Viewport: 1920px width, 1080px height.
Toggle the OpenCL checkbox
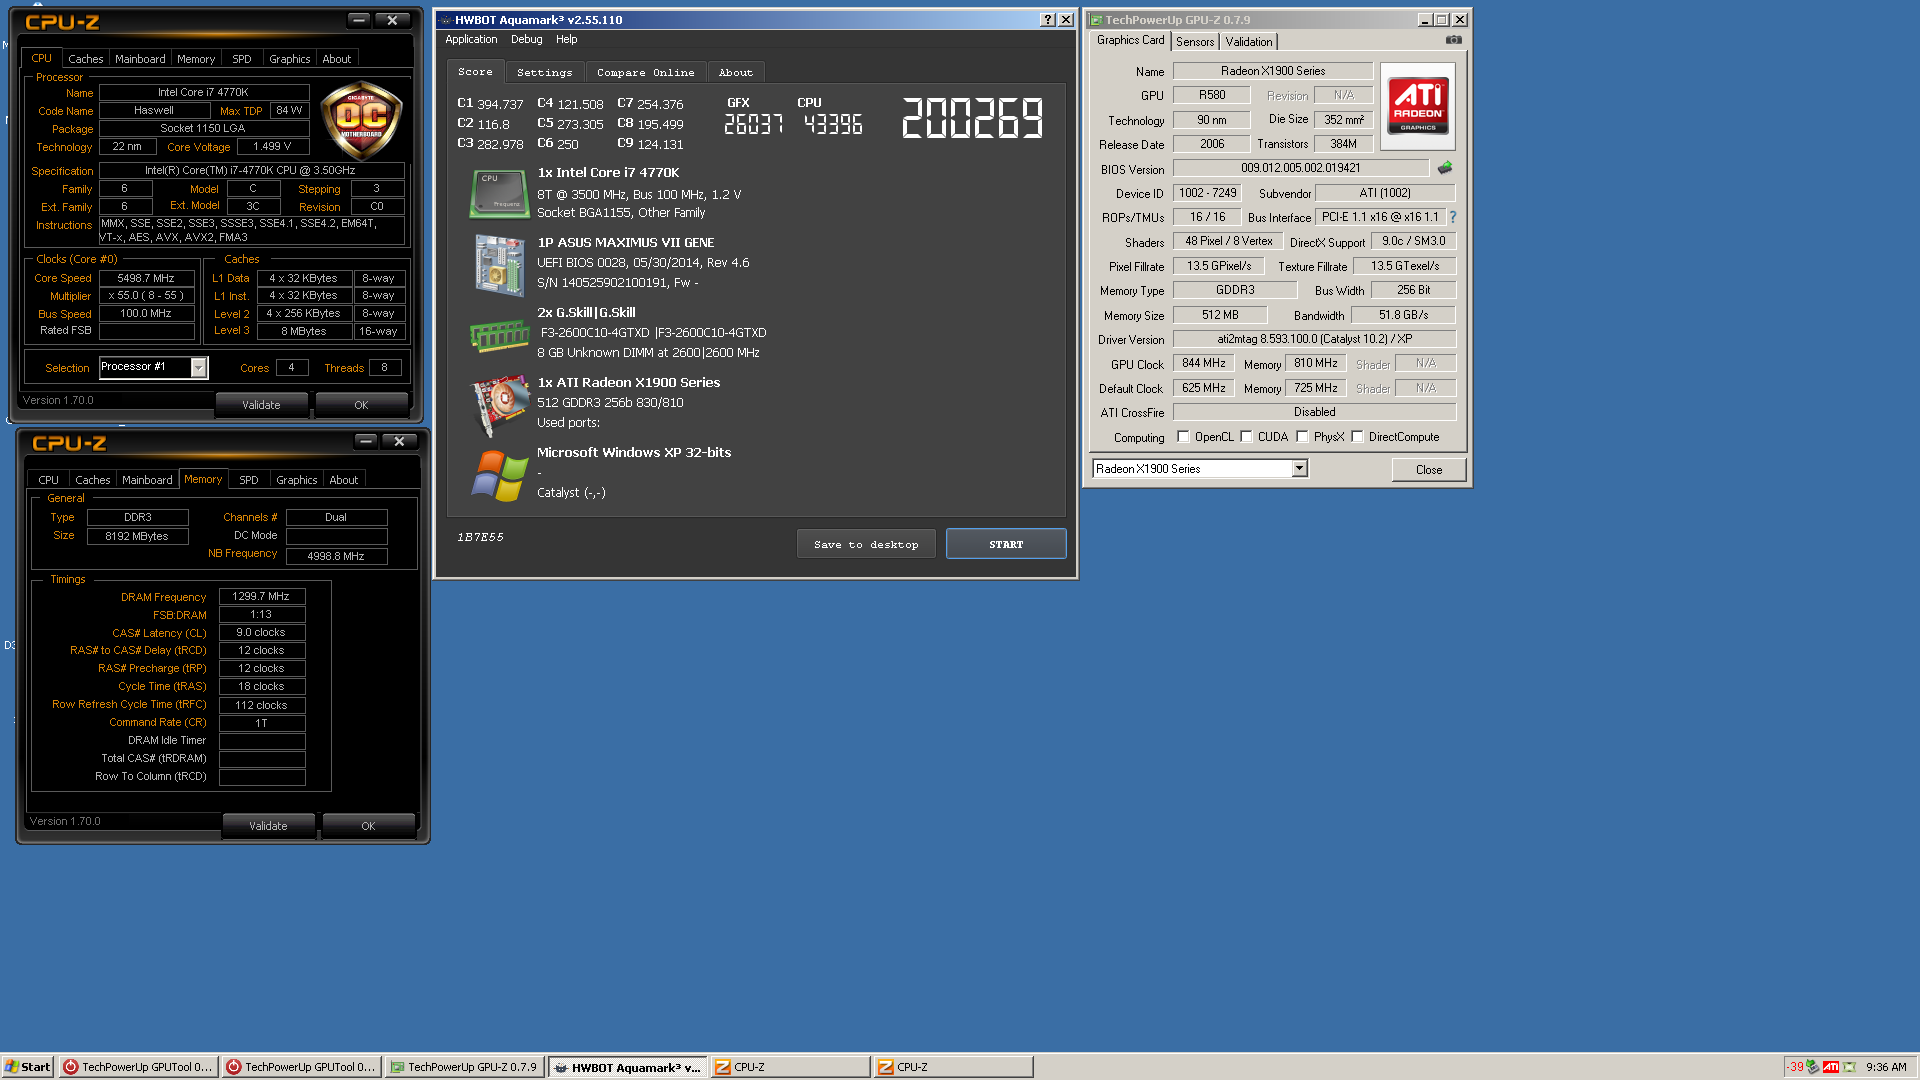[x=1184, y=437]
